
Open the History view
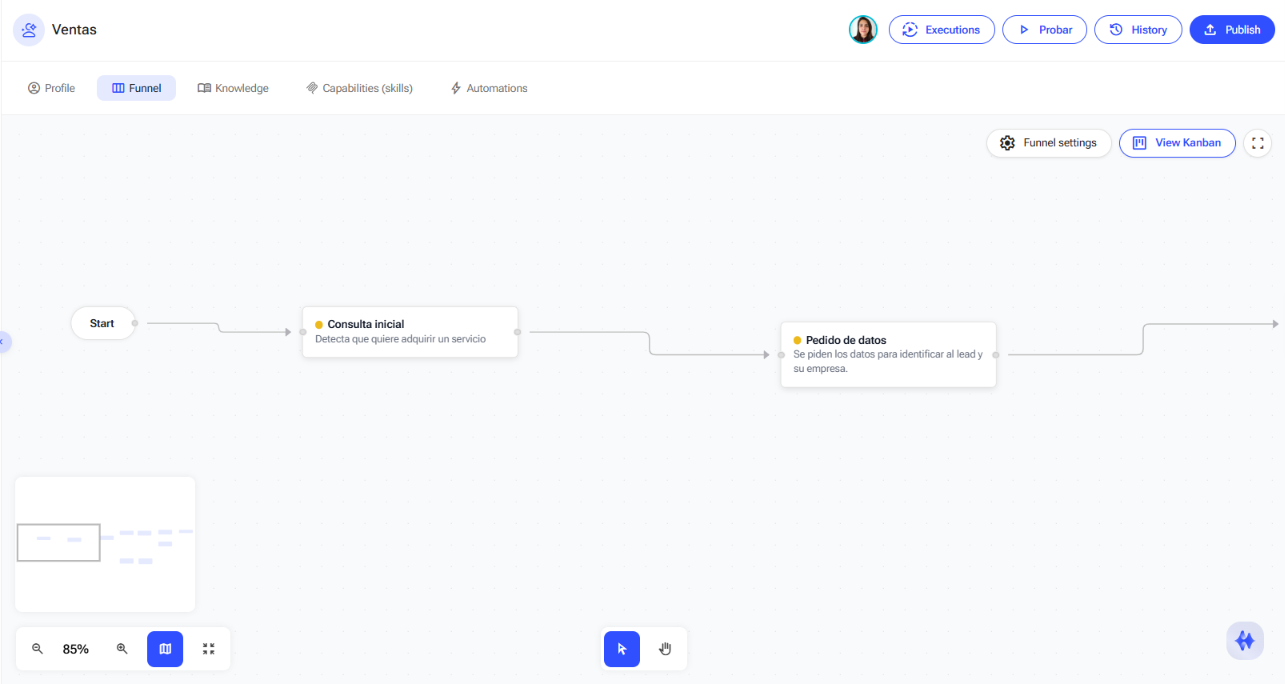(1138, 30)
